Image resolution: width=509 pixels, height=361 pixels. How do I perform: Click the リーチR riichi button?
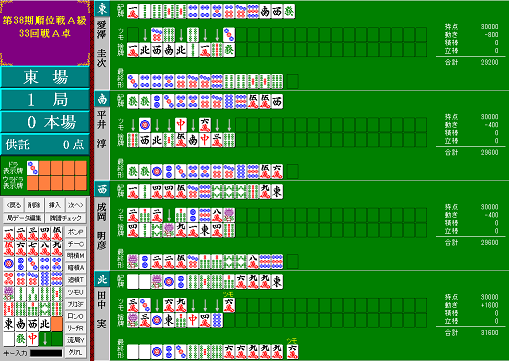click(76, 328)
